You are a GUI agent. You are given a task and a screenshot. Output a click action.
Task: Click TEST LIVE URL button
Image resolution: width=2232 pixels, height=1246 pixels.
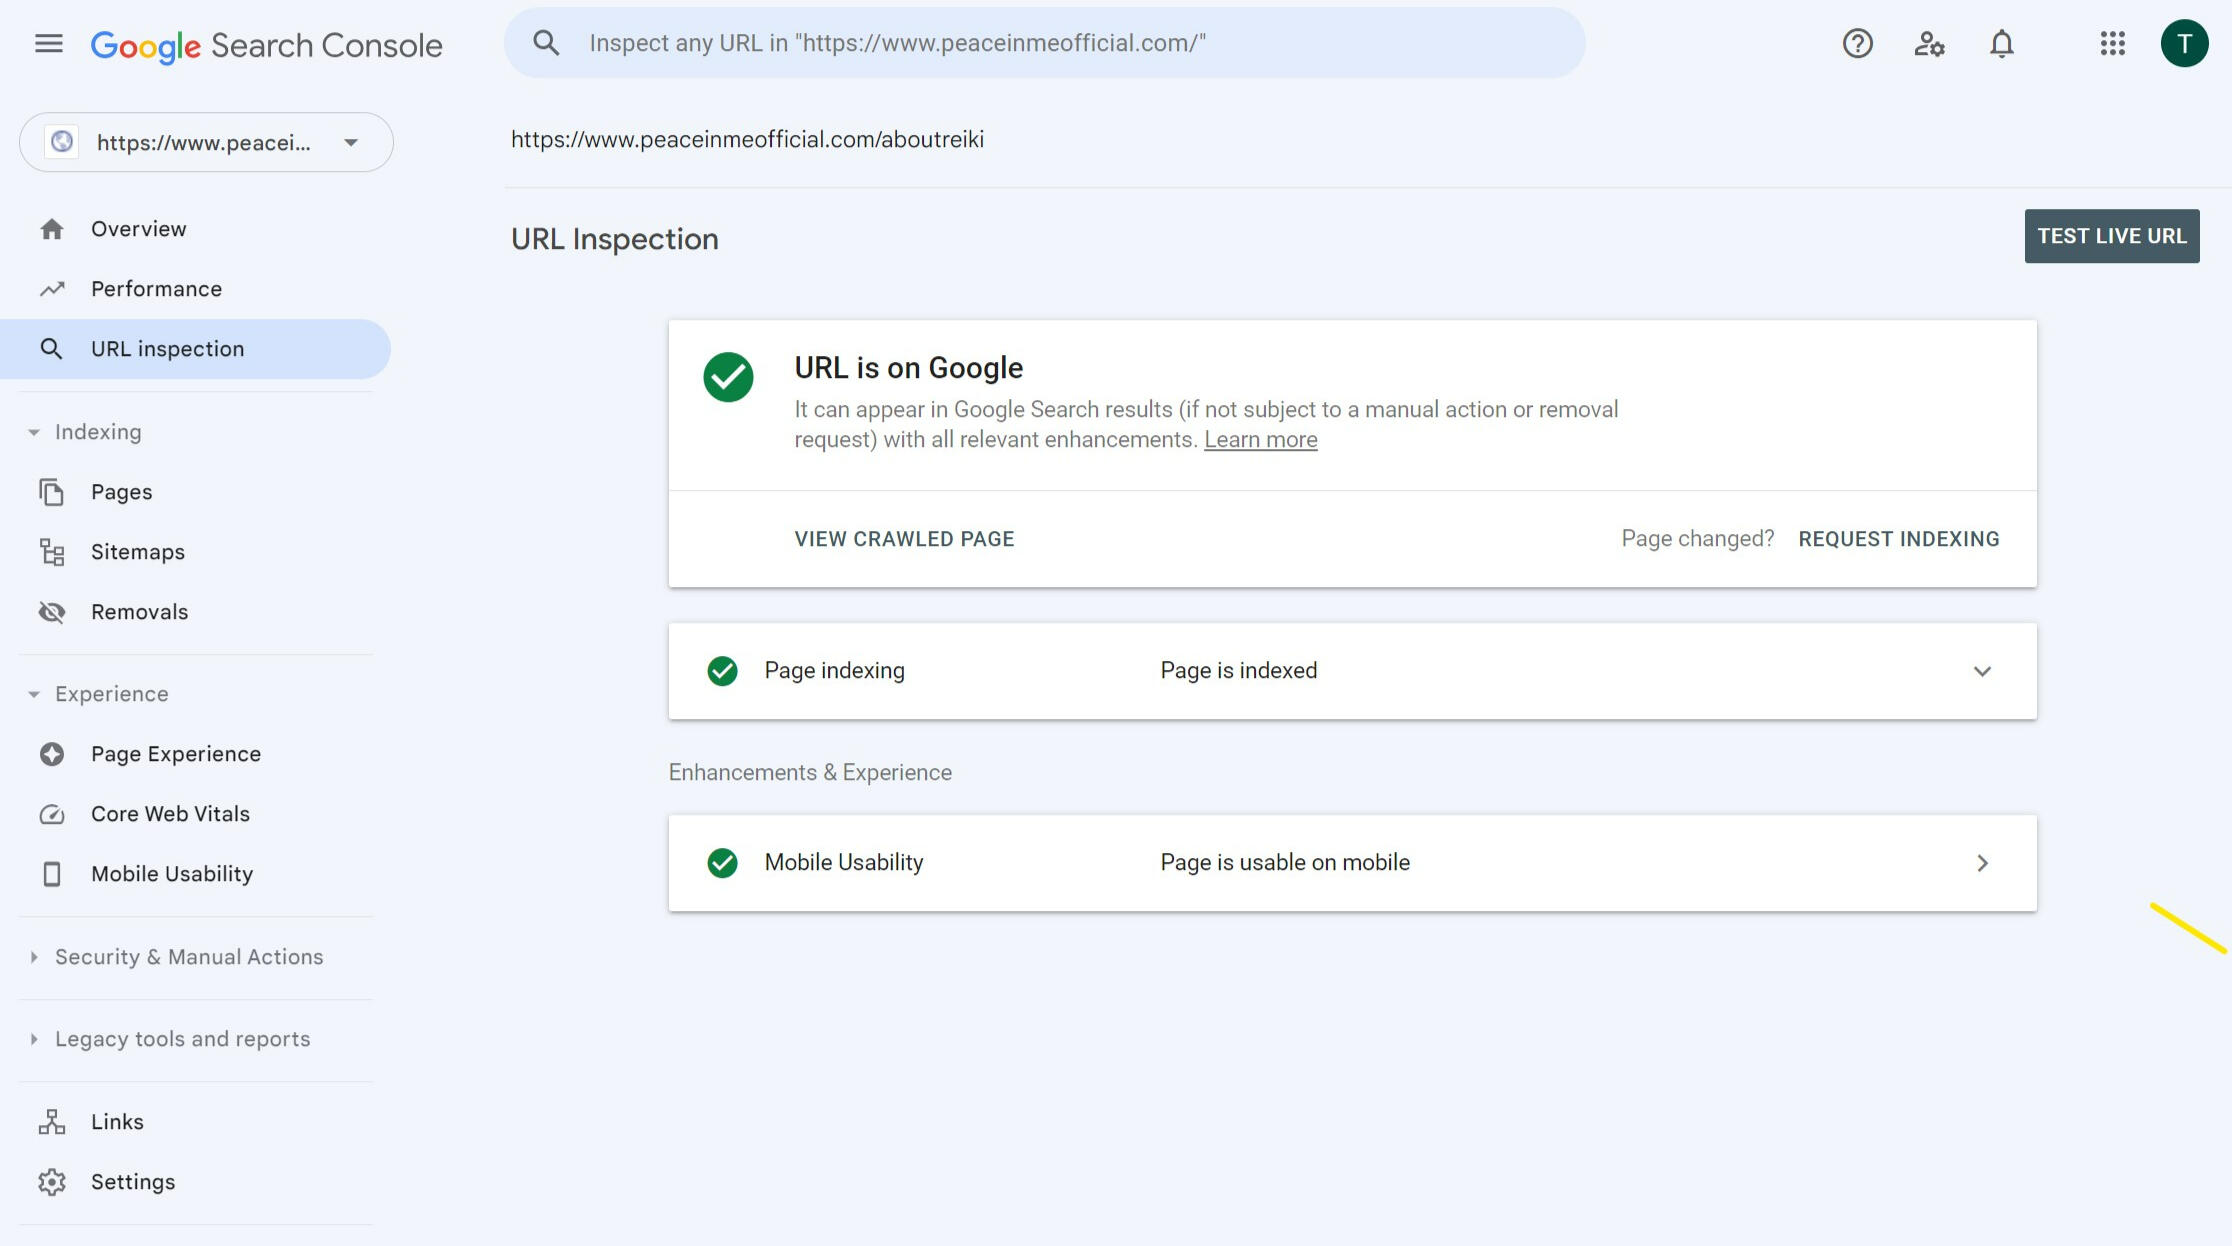pyautogui.click(x=2111, y=236)
